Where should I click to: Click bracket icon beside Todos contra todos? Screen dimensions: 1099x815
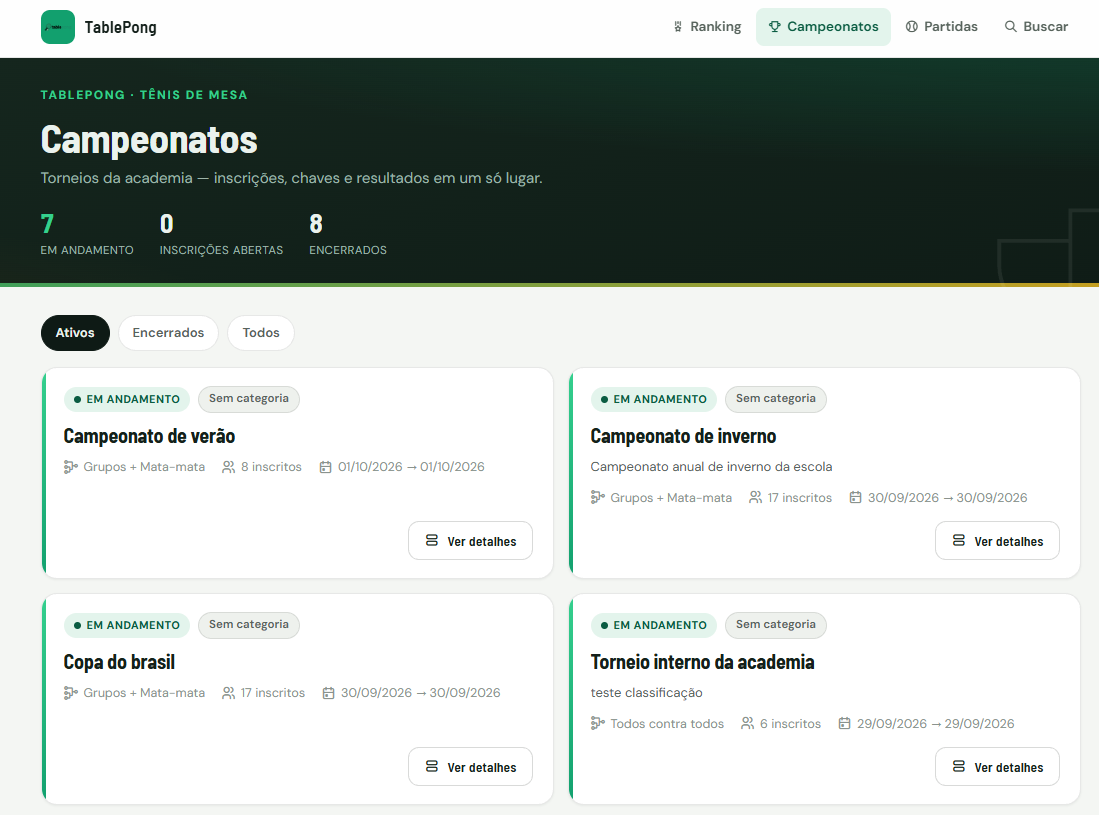tap(597, 723)
